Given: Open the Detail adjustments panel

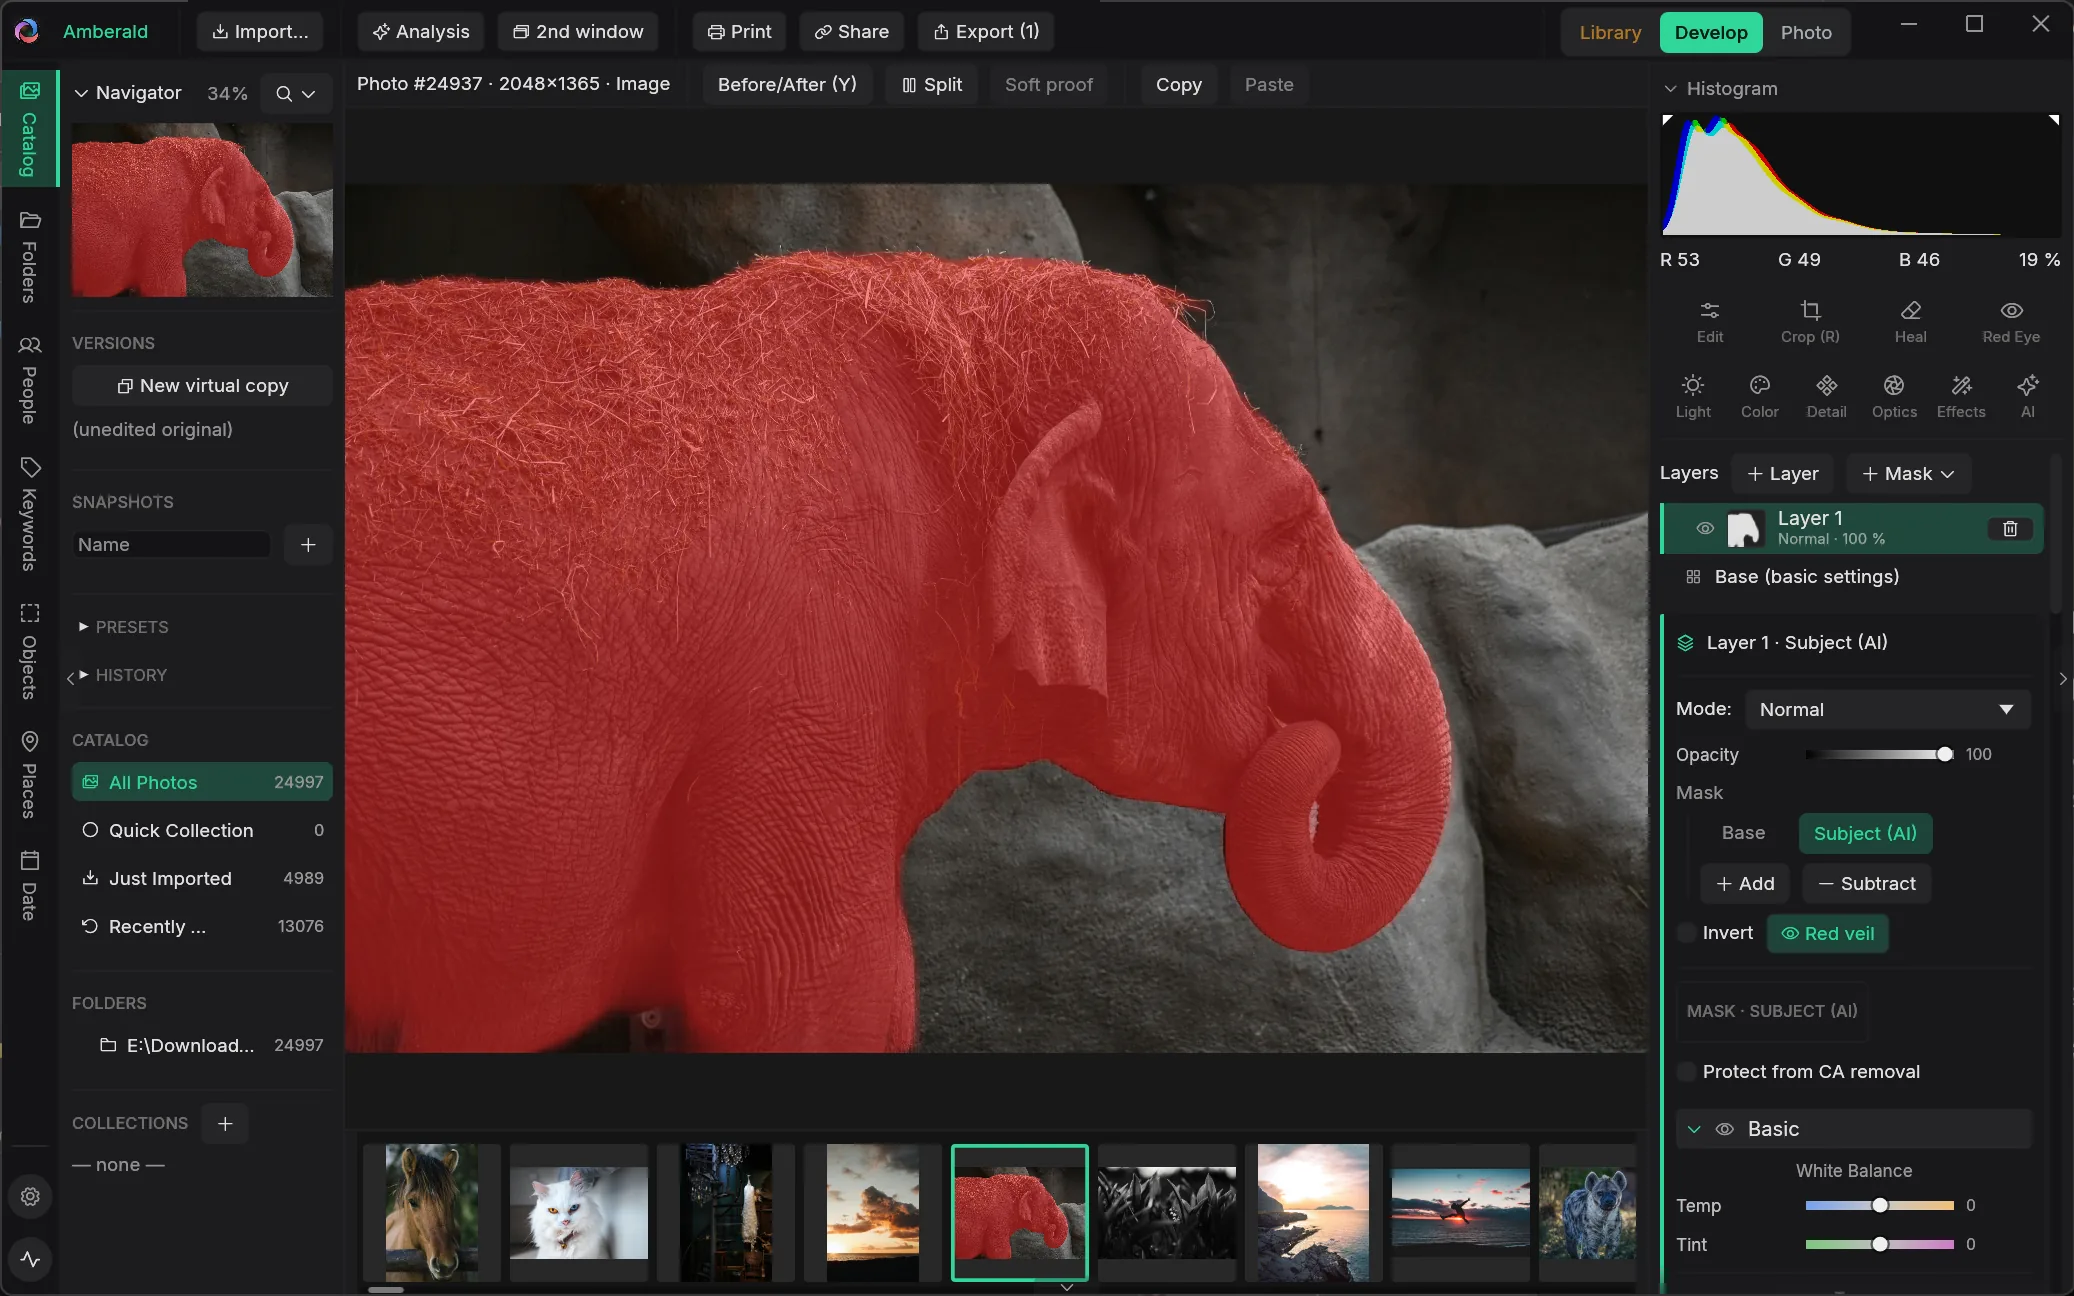Looking at the screenshot, I should point(1827,397).
